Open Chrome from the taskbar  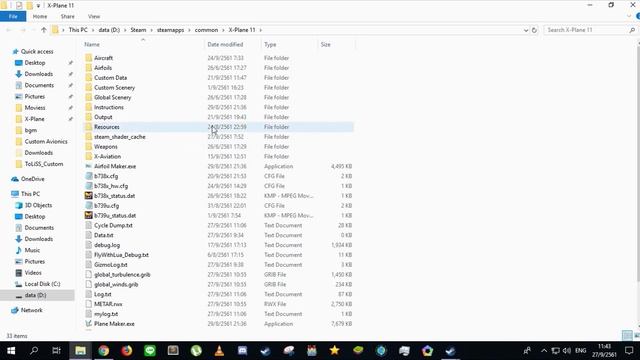pos(104,351)
